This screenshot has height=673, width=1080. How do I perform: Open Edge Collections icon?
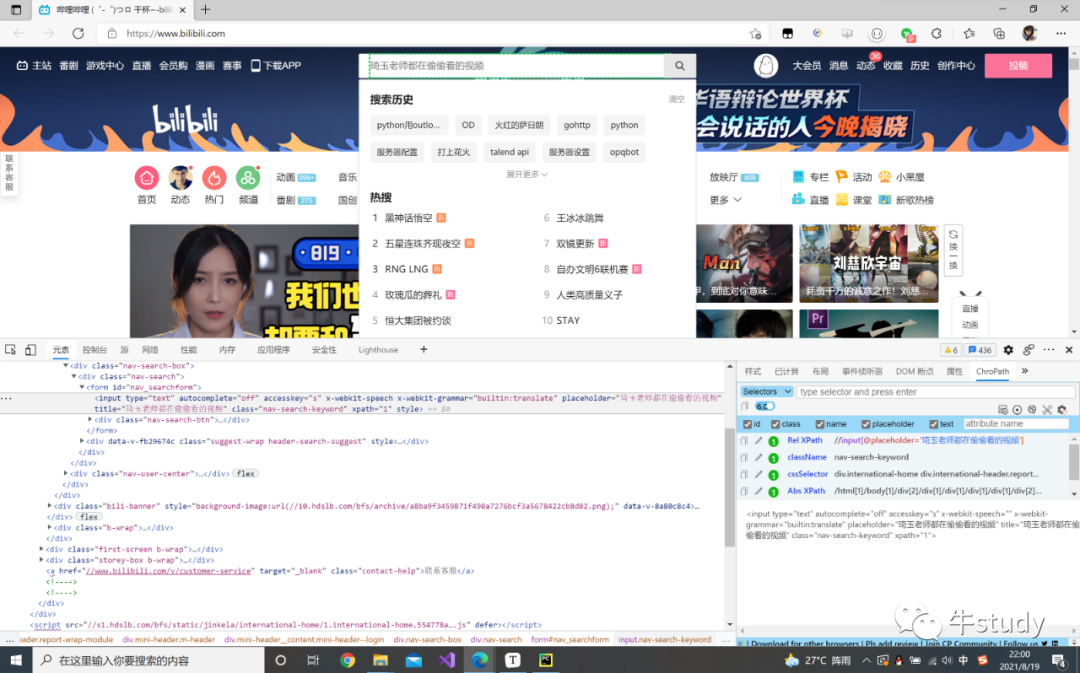click(x=999, y=33)
